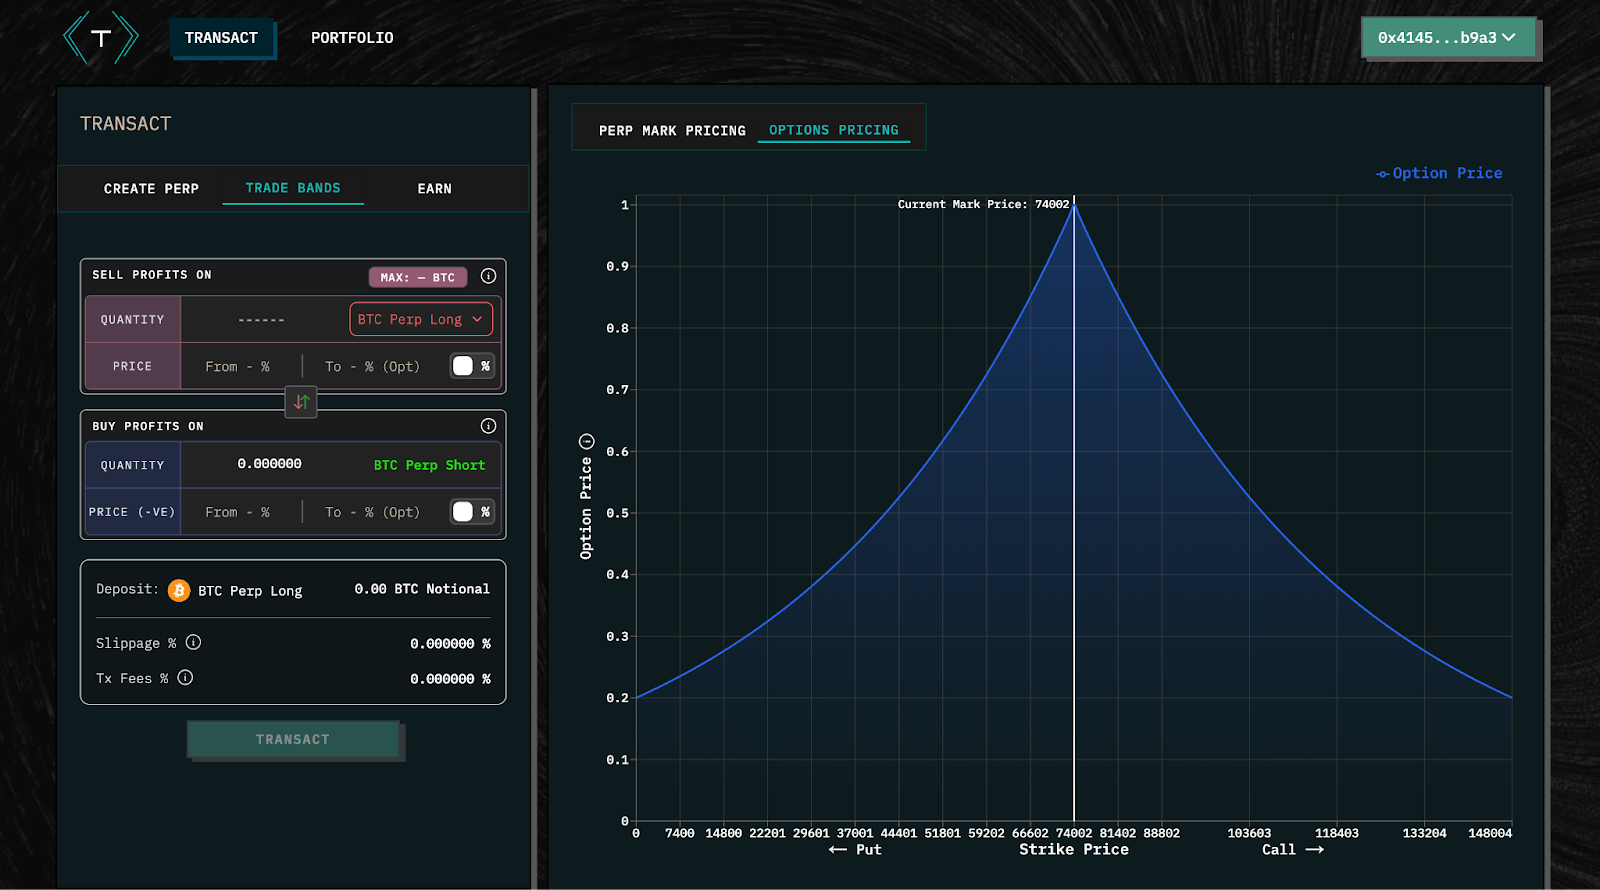Image resolution: width=1600 pixels, height=890 pixels.
Task: Expand the BTC Perp Long dropdown
Action: coord(421,320)
